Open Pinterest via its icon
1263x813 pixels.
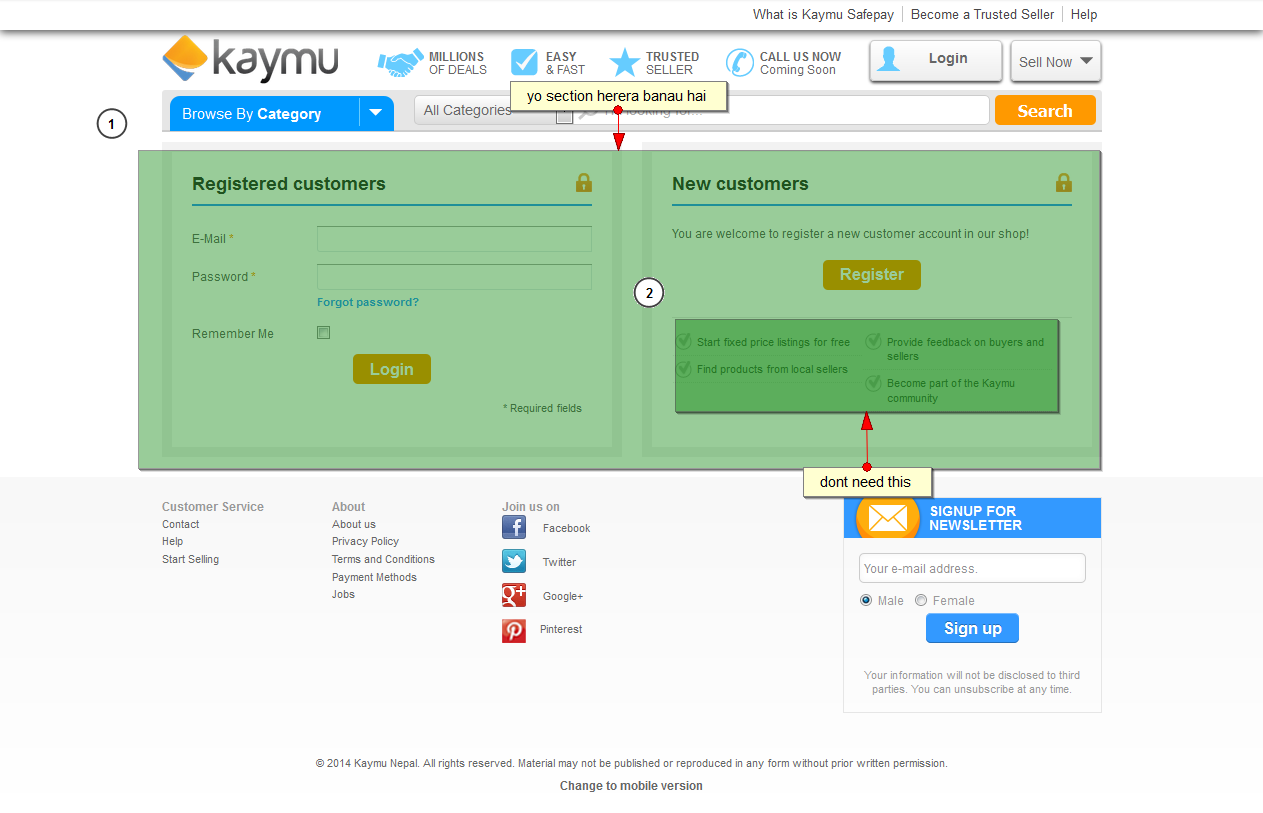(514, 631)
